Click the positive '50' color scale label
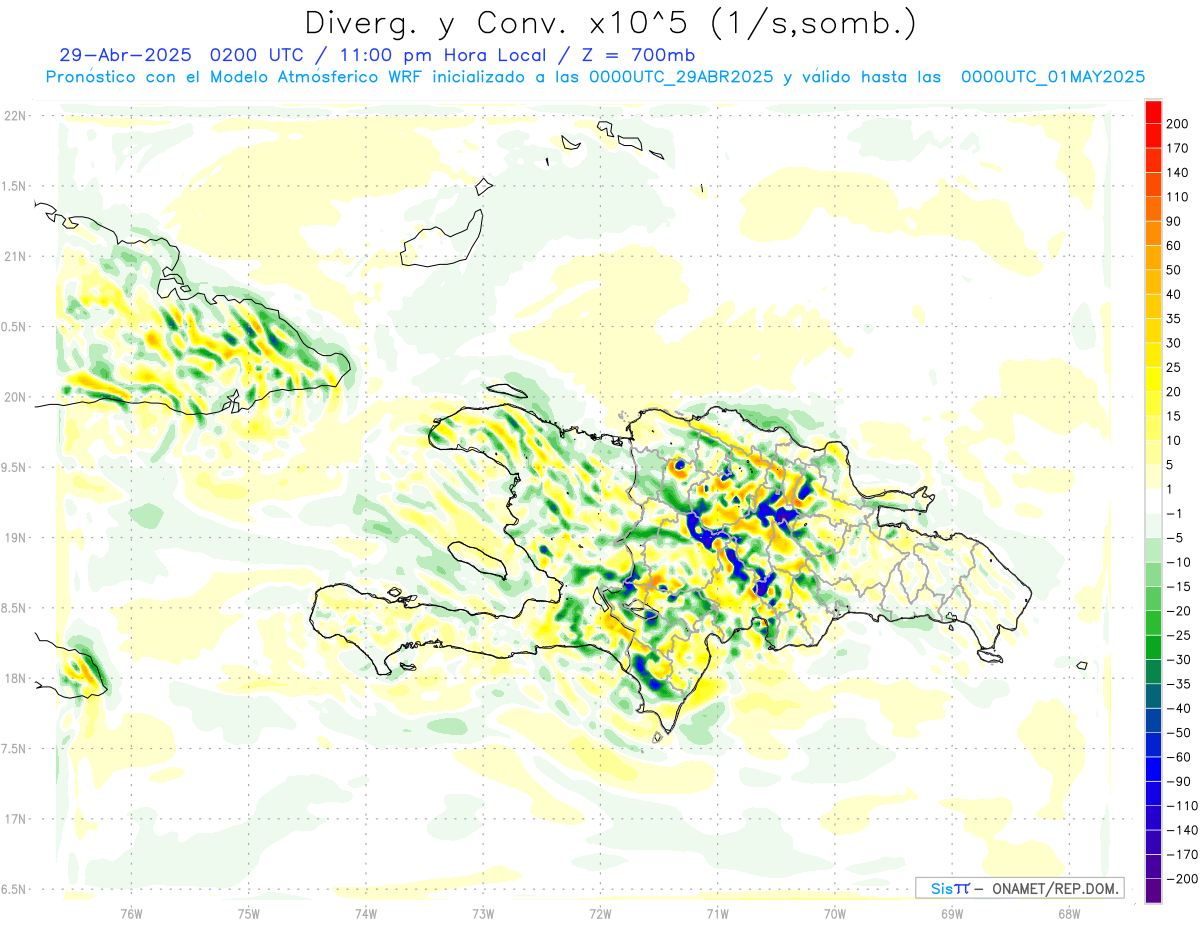This screenshot has height=927, width=1200. (1174, 270)
